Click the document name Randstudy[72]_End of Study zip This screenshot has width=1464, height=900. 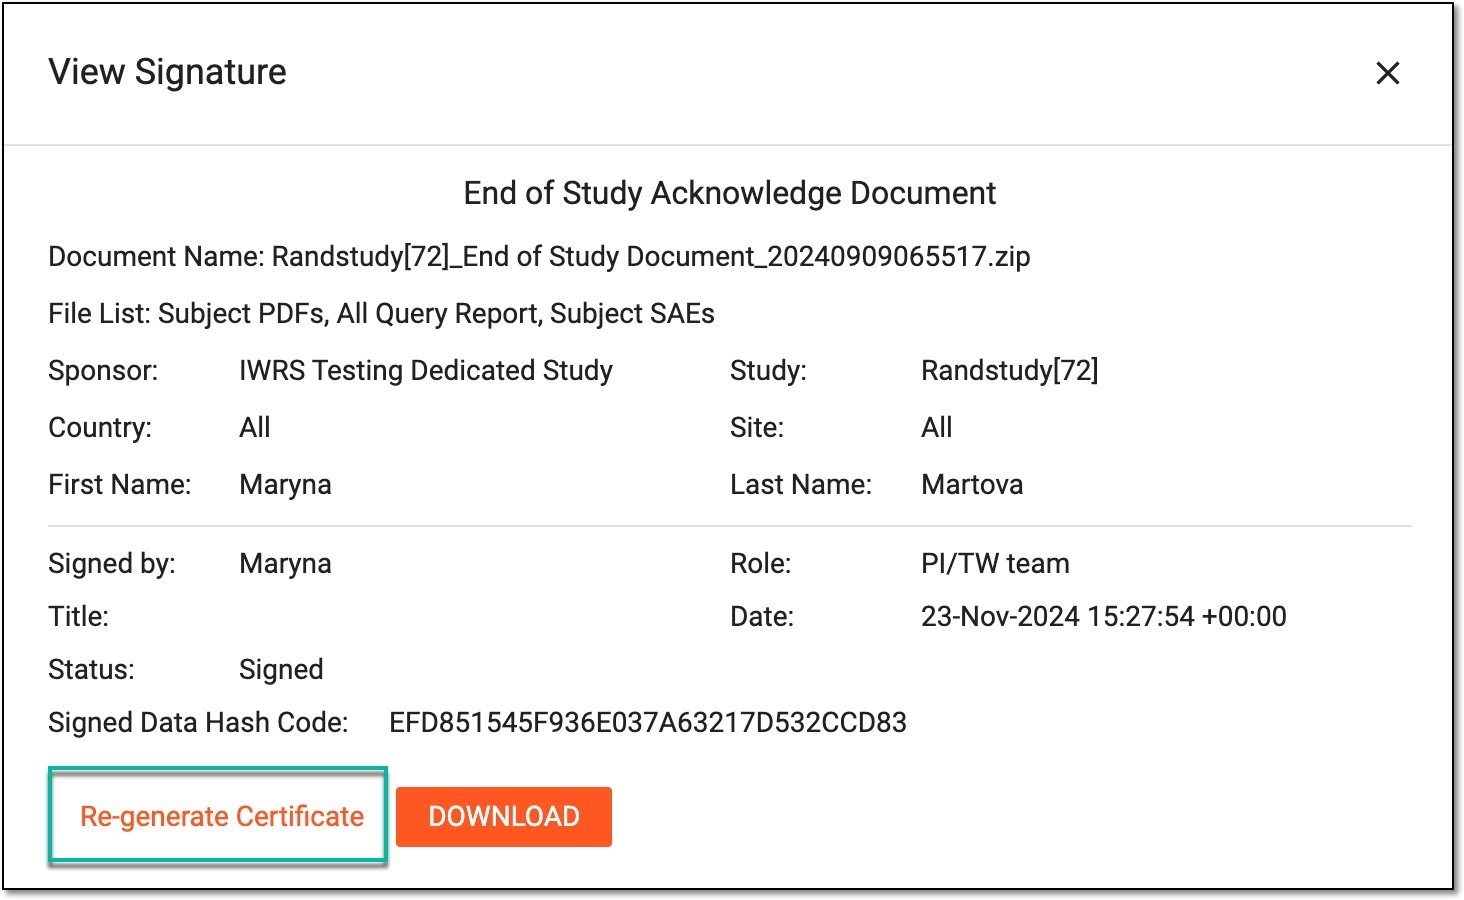[x=651, y=257]
